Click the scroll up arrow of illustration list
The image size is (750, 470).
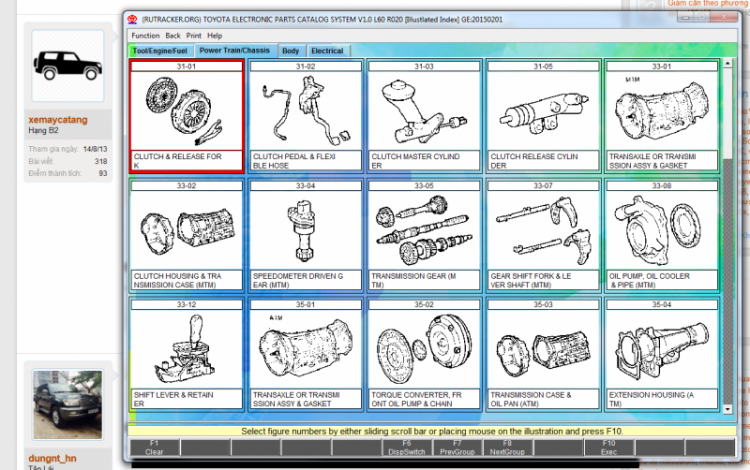point(728,63)
